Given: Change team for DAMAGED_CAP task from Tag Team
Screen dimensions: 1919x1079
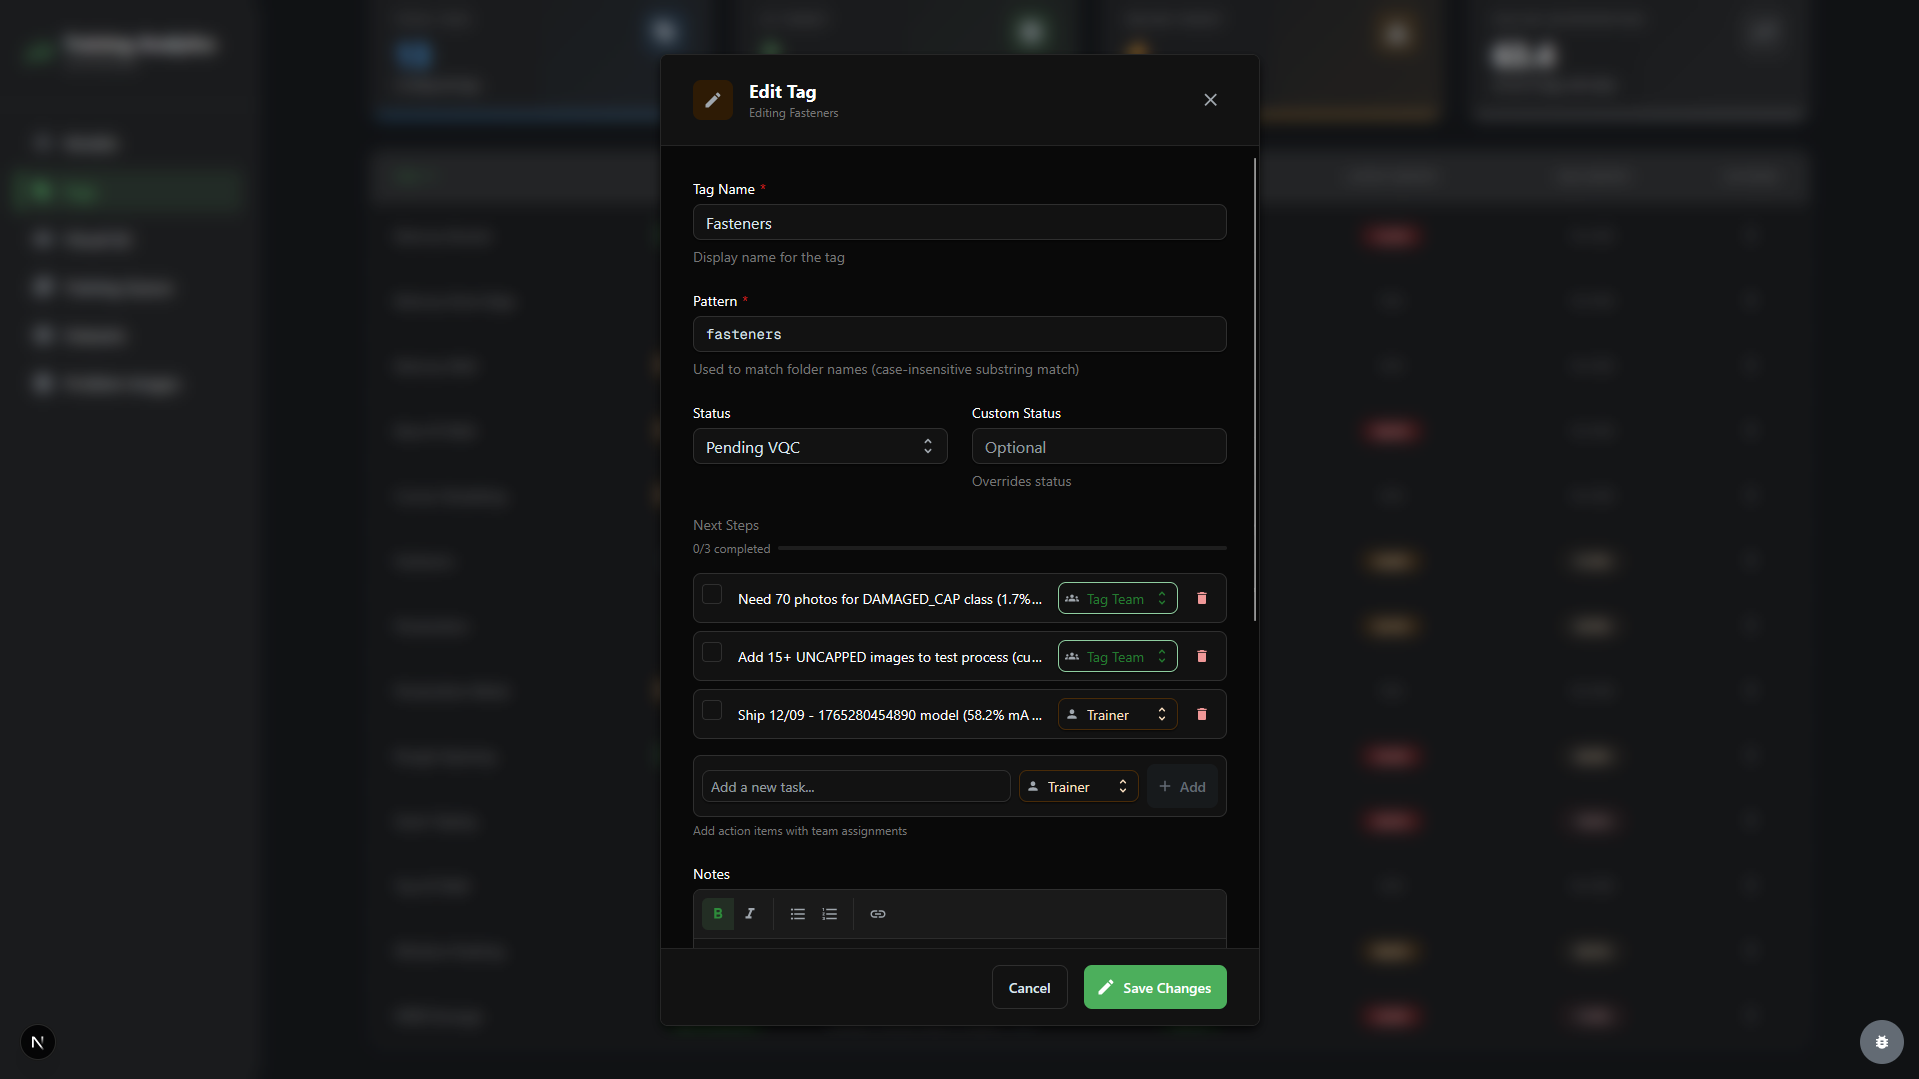Looking at the screenshot, I should [1117, 598].
